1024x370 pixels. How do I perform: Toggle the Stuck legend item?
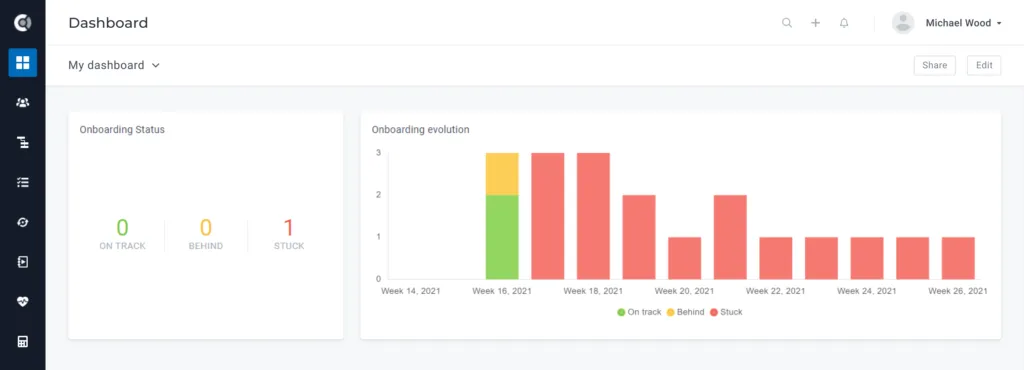click(726, 312)
